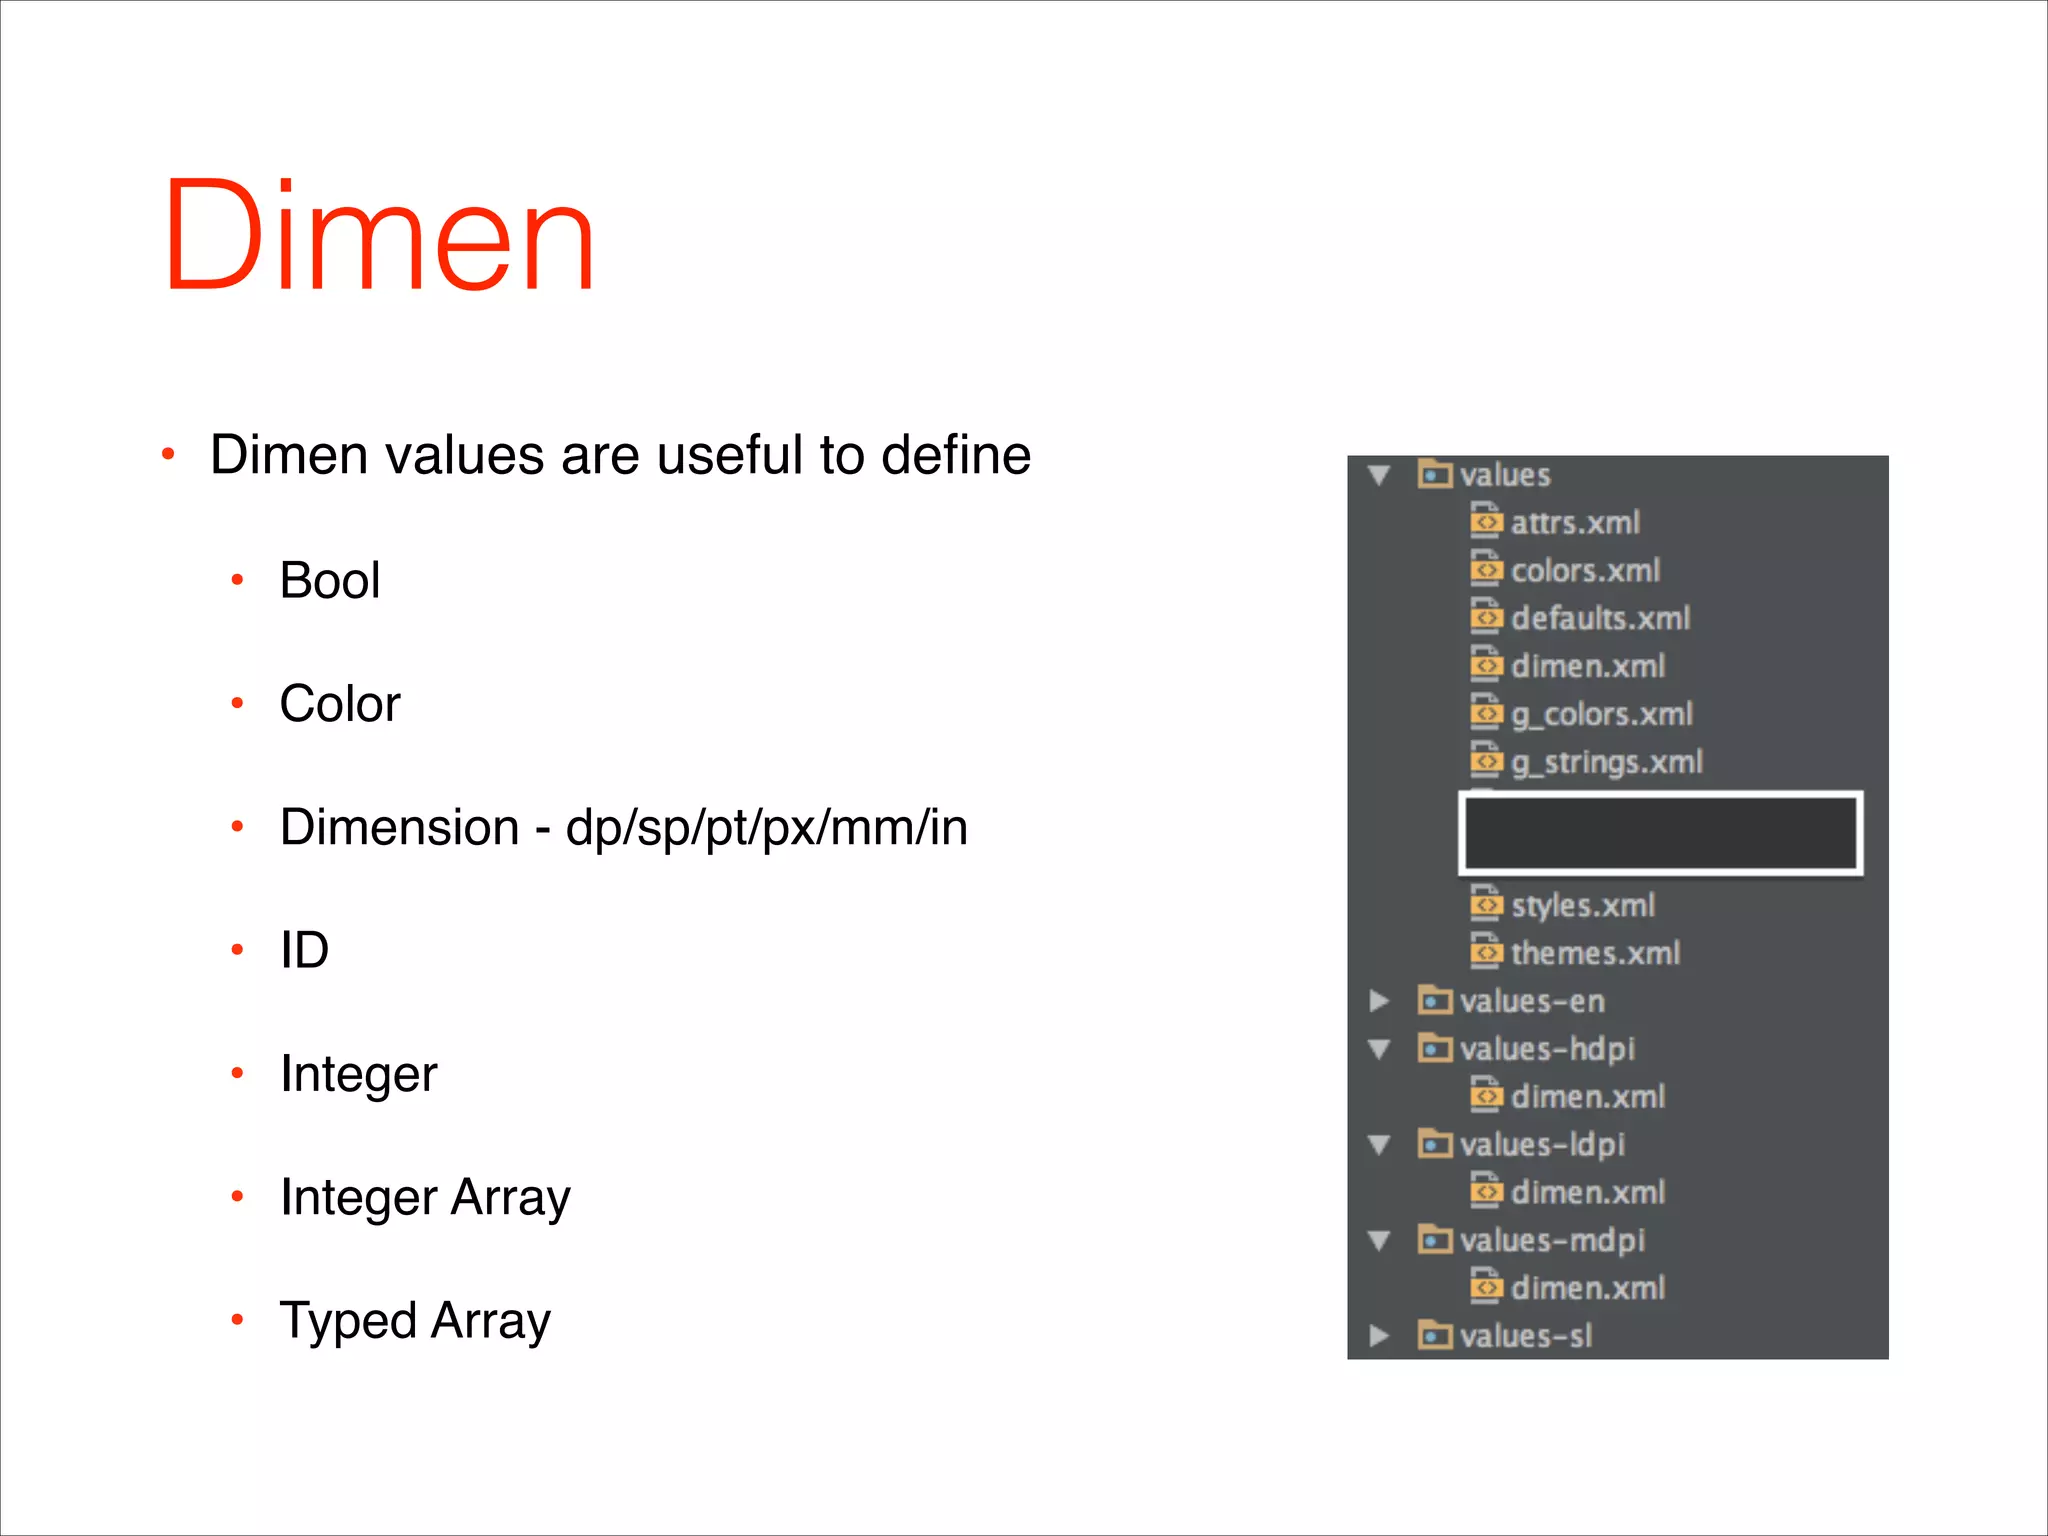Click the values-mdpi folder icon
This screenshot has width=2048, height=1536.
click(x=1435, y=1239)
